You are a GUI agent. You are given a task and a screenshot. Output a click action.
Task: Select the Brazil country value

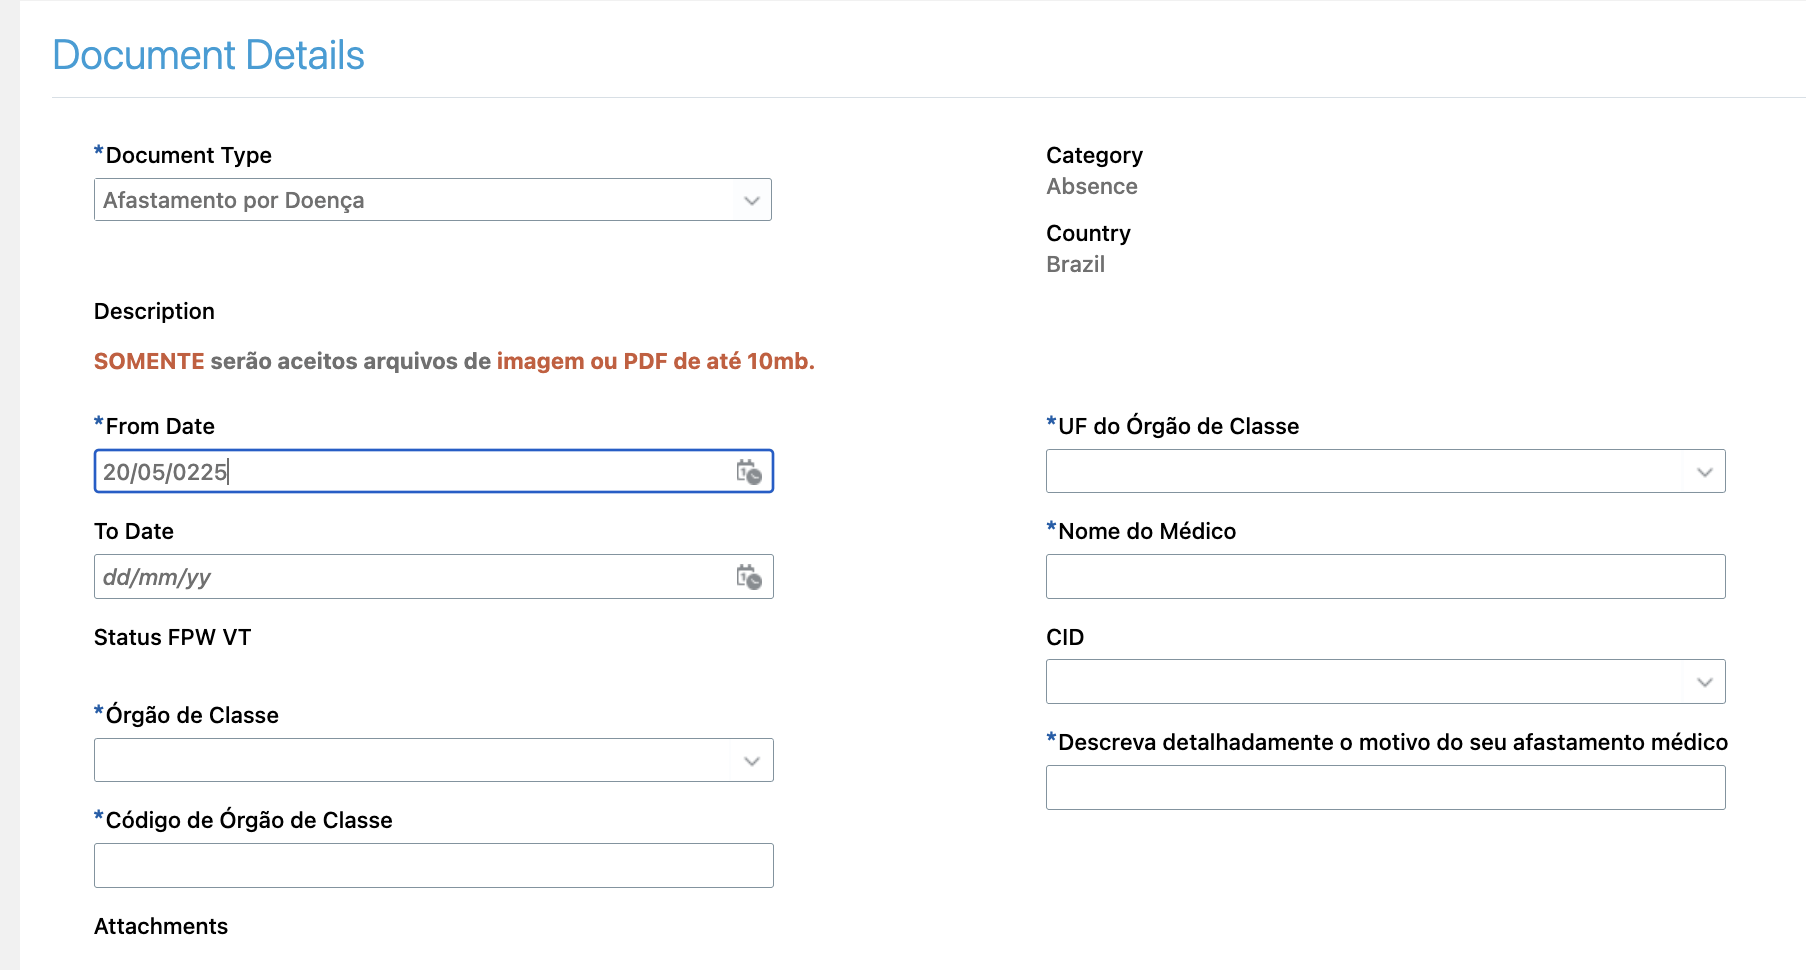[1075, 264]
